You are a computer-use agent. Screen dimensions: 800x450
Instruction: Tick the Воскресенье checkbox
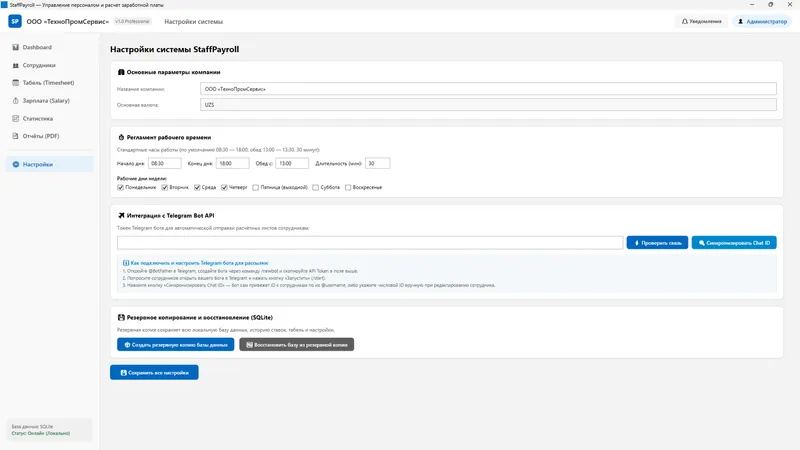(x=348, y=187)
